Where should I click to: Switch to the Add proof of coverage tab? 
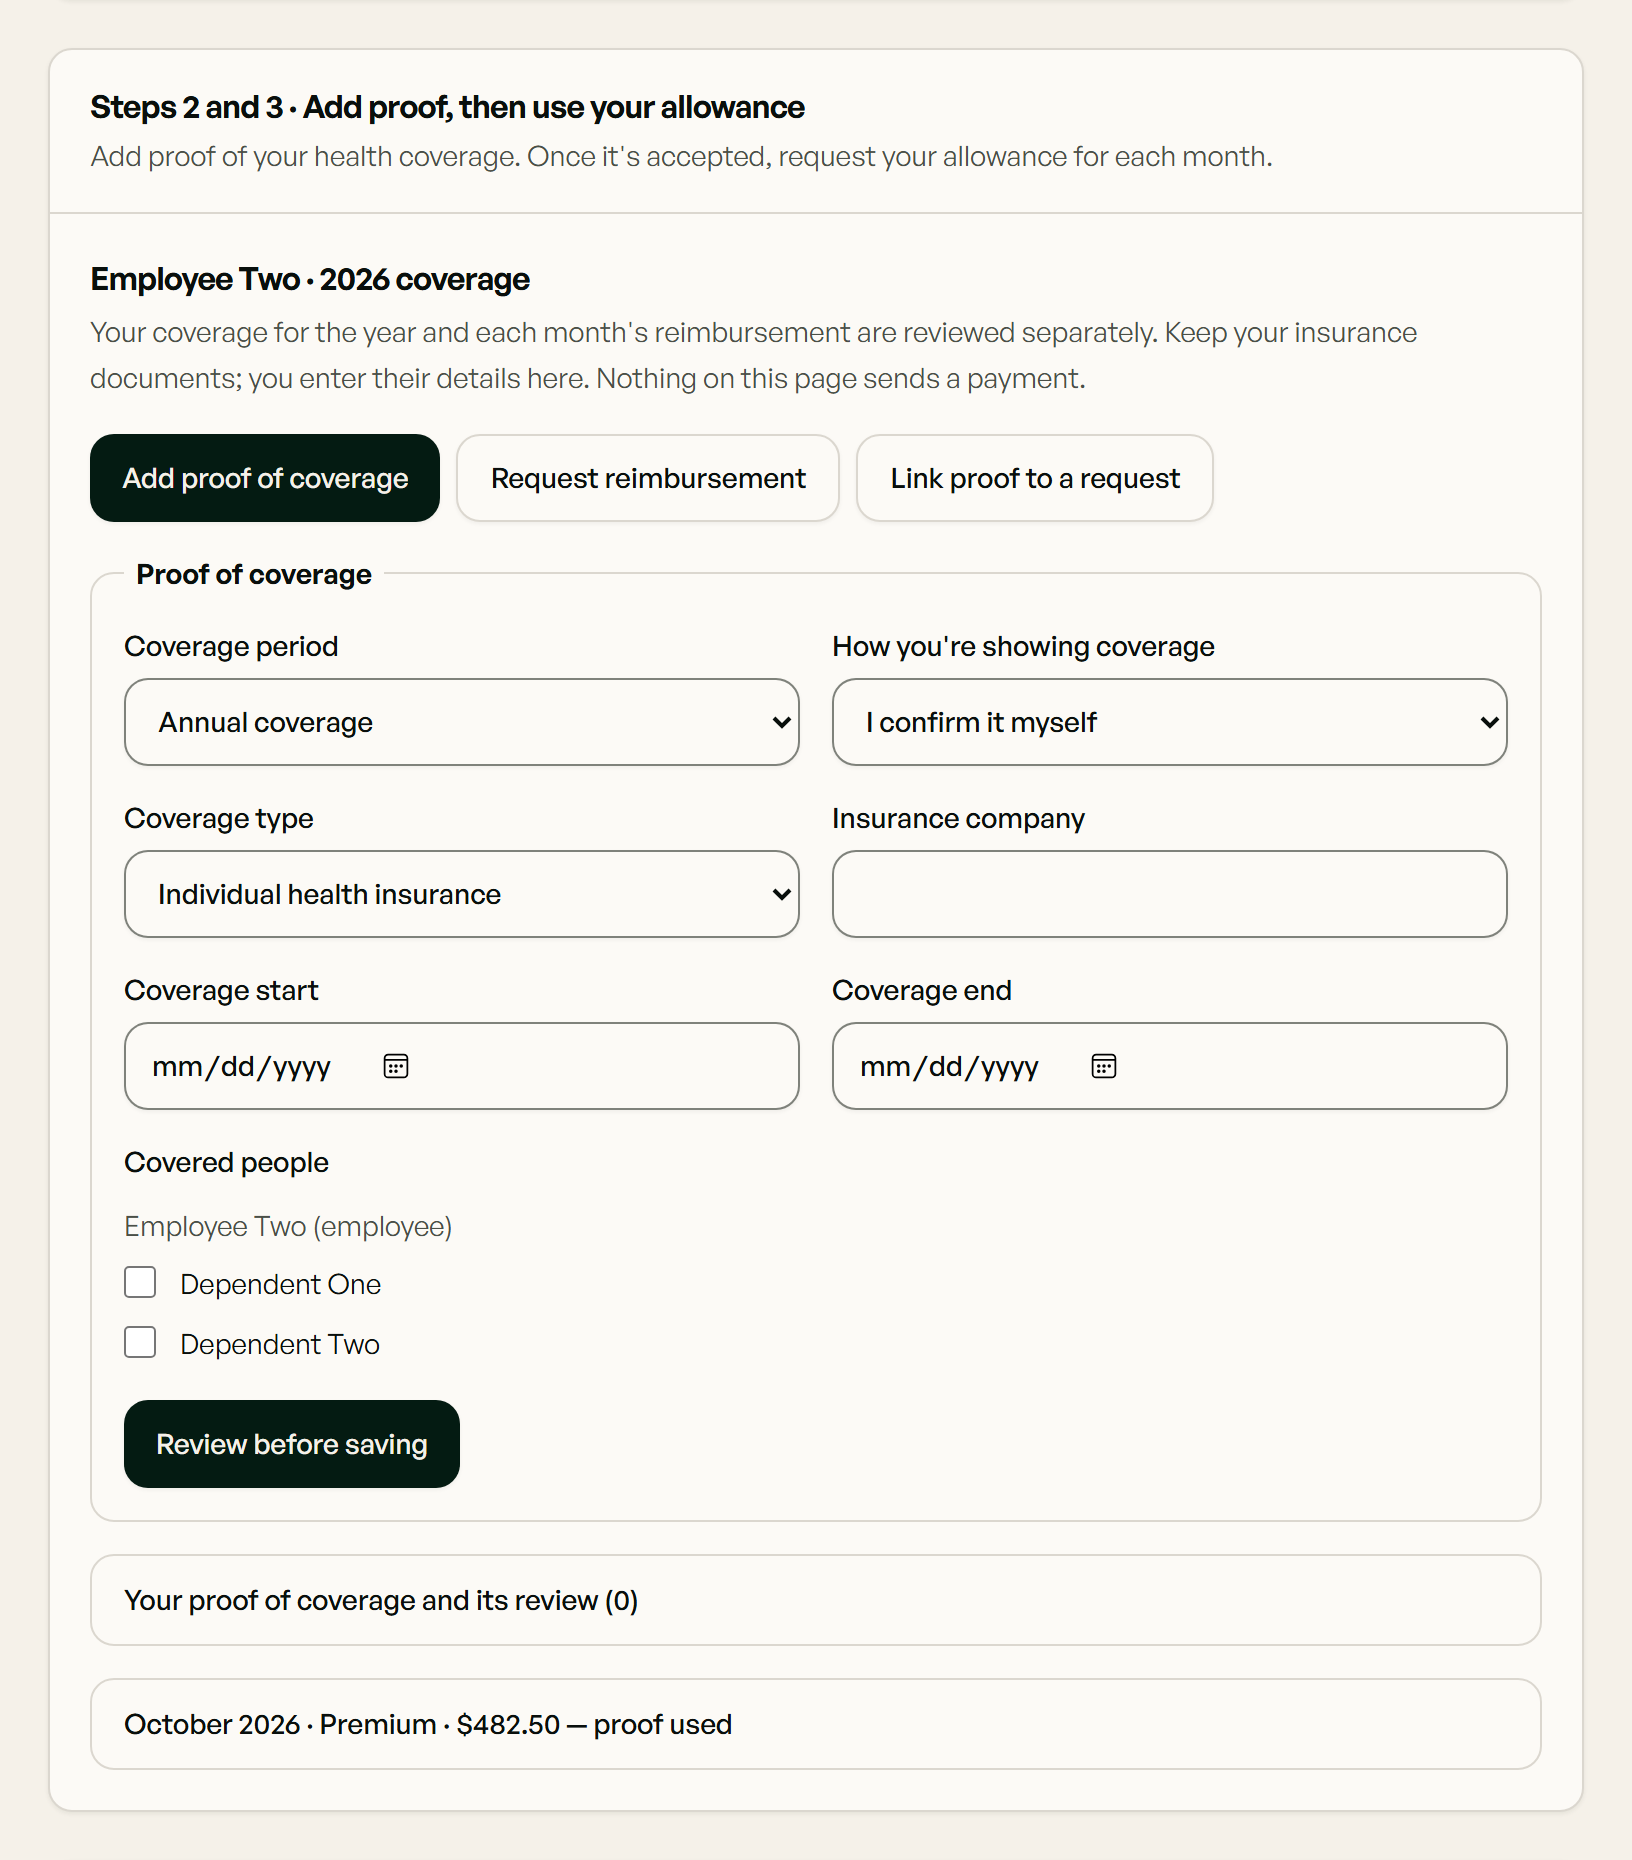coord(265,478)
